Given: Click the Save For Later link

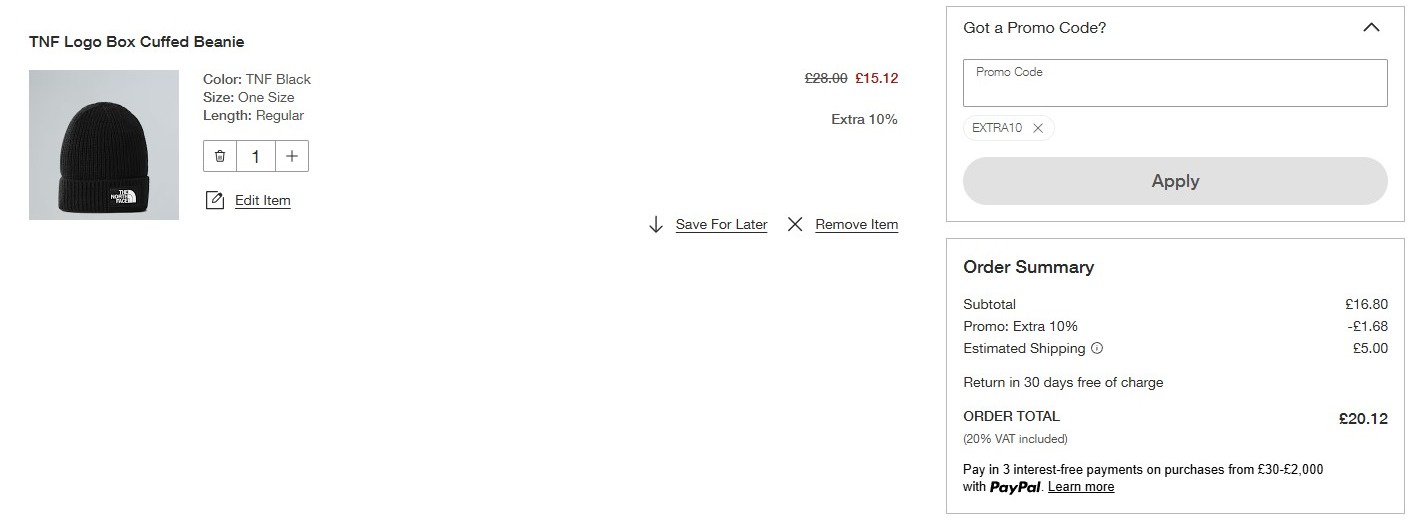Looking at the screenshot, I should tap(721, 224).
